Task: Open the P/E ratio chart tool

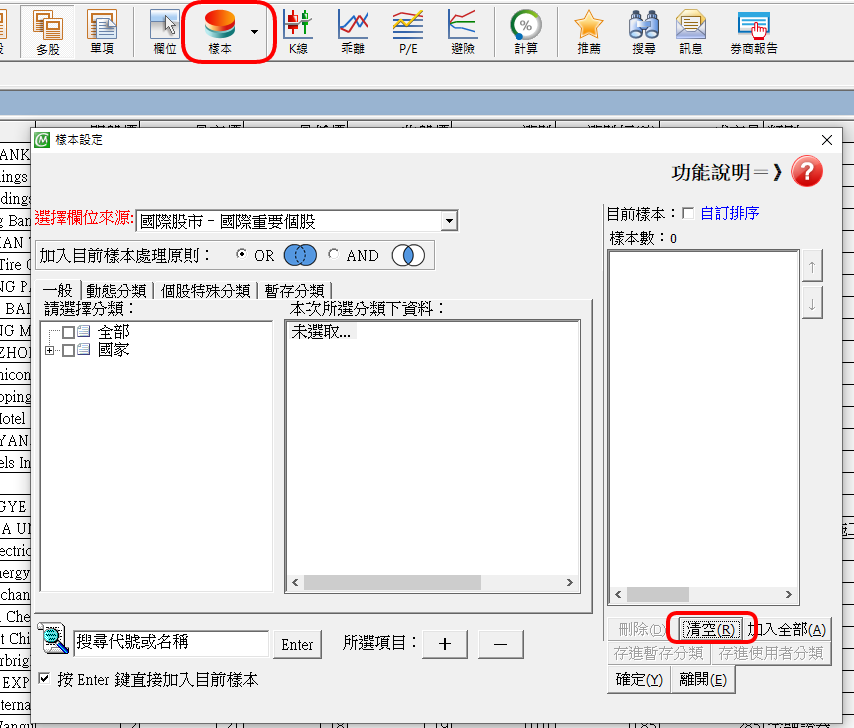Action: pyautogui.click(x=407, y=30)
